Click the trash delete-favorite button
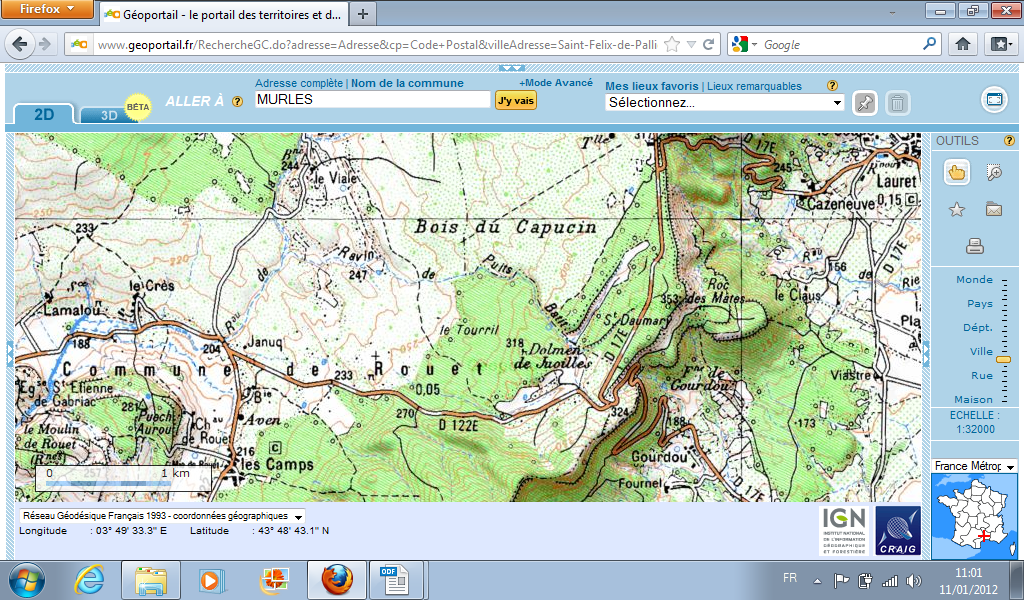This screenshot has width=1024, height=600. tap(898, 103)
